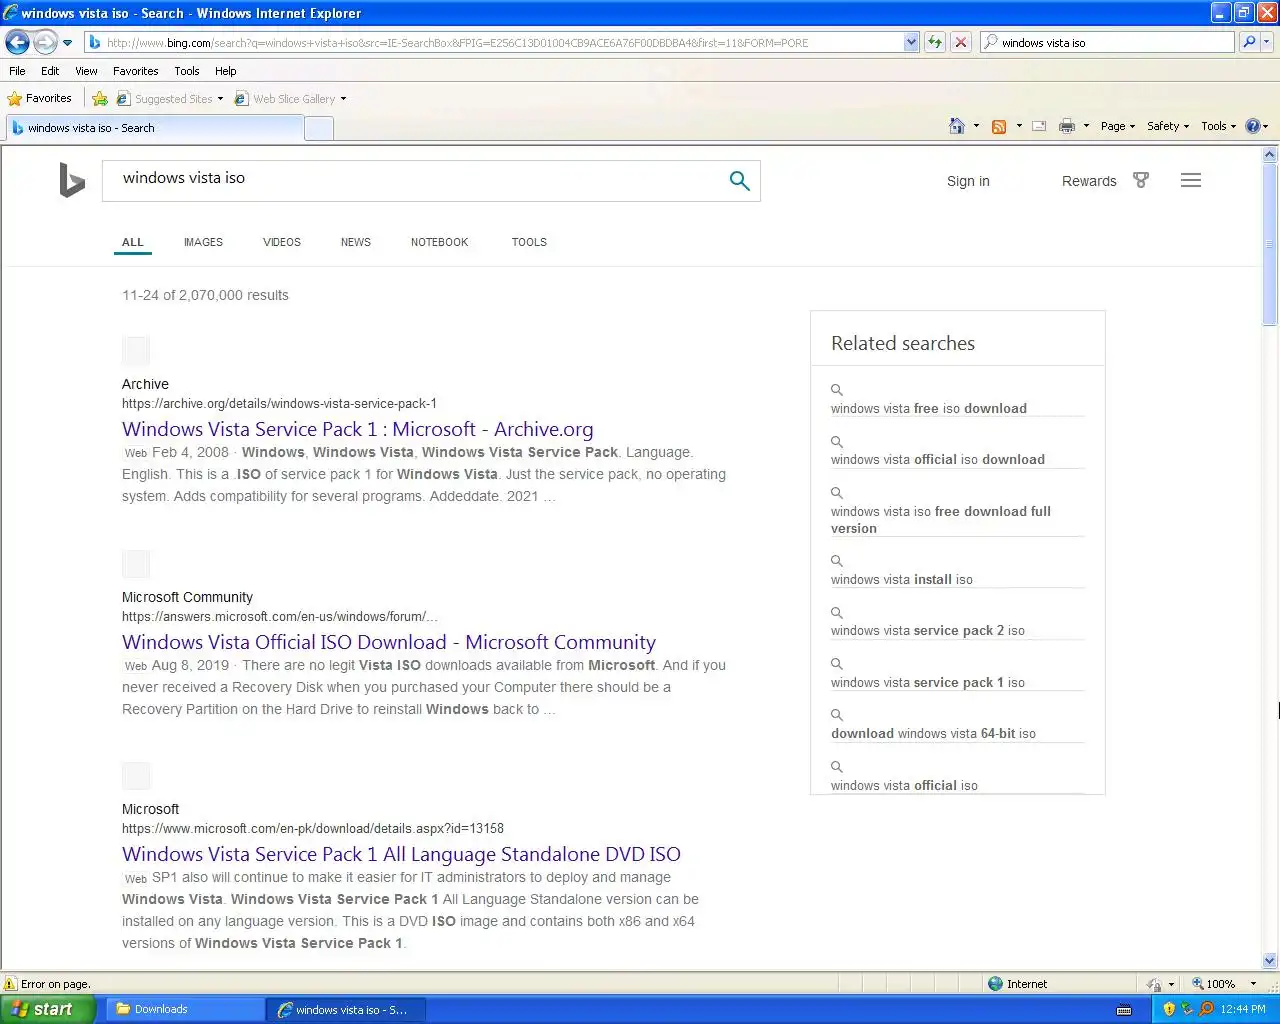
Task: Click the Bing logo
Action: pos(72,180)
